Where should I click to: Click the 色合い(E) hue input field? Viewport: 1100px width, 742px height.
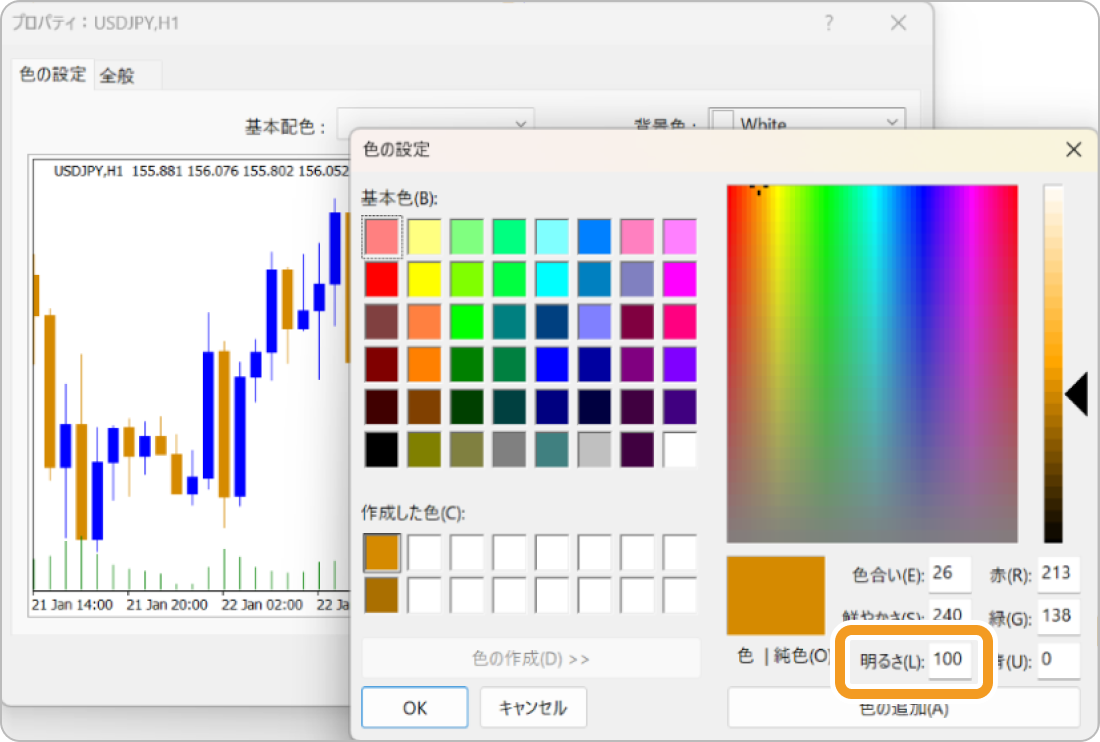click(950, 574)
